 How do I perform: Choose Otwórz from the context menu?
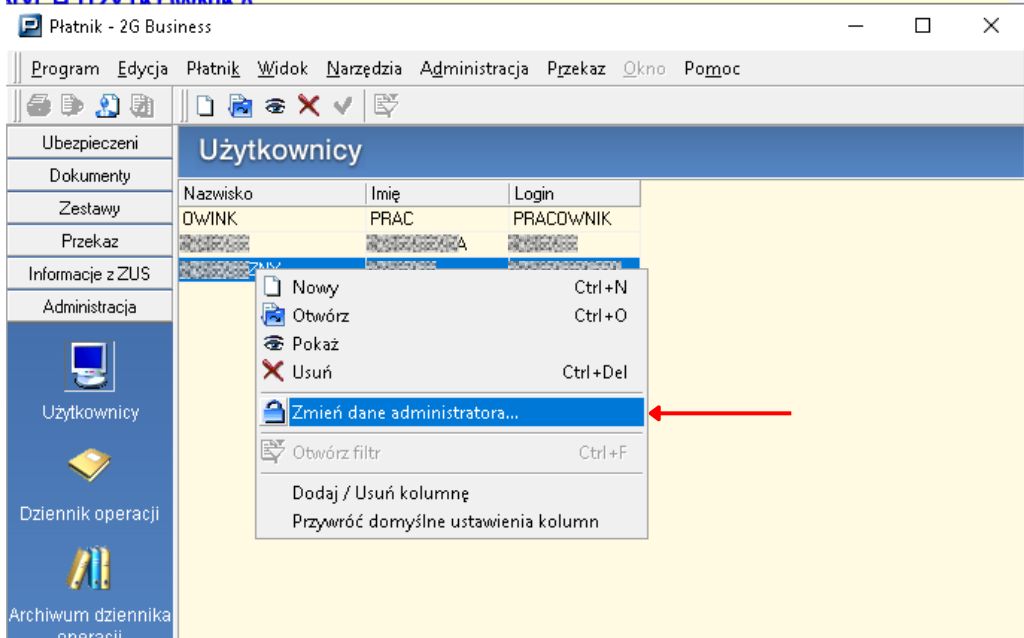click(451, 315)
